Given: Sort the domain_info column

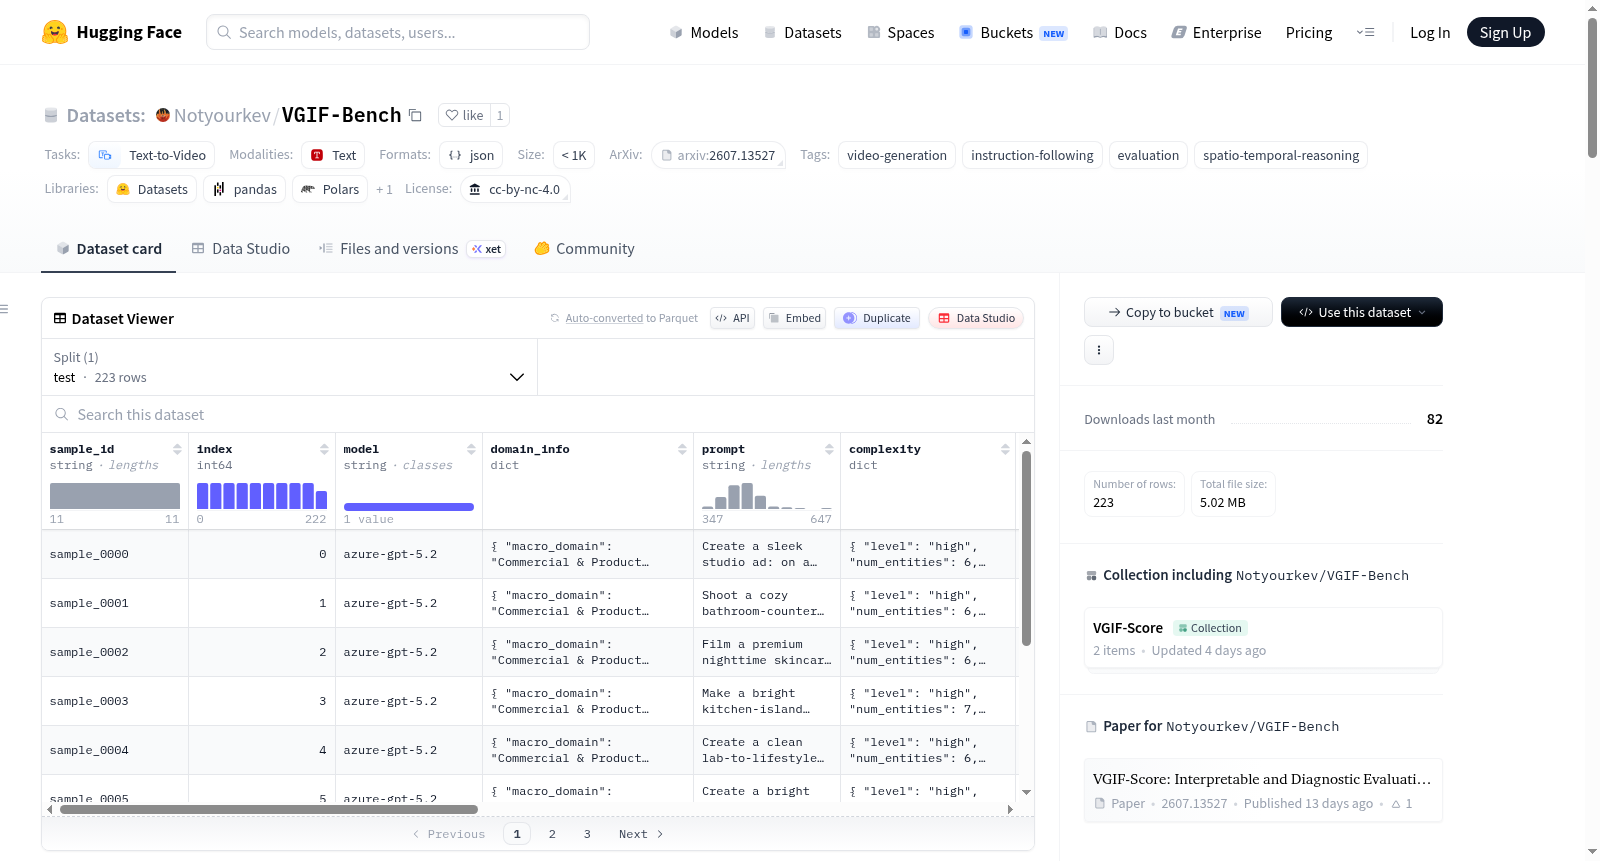Looking at the screenshot, I should pyautogui.click(x=682, y=449).
